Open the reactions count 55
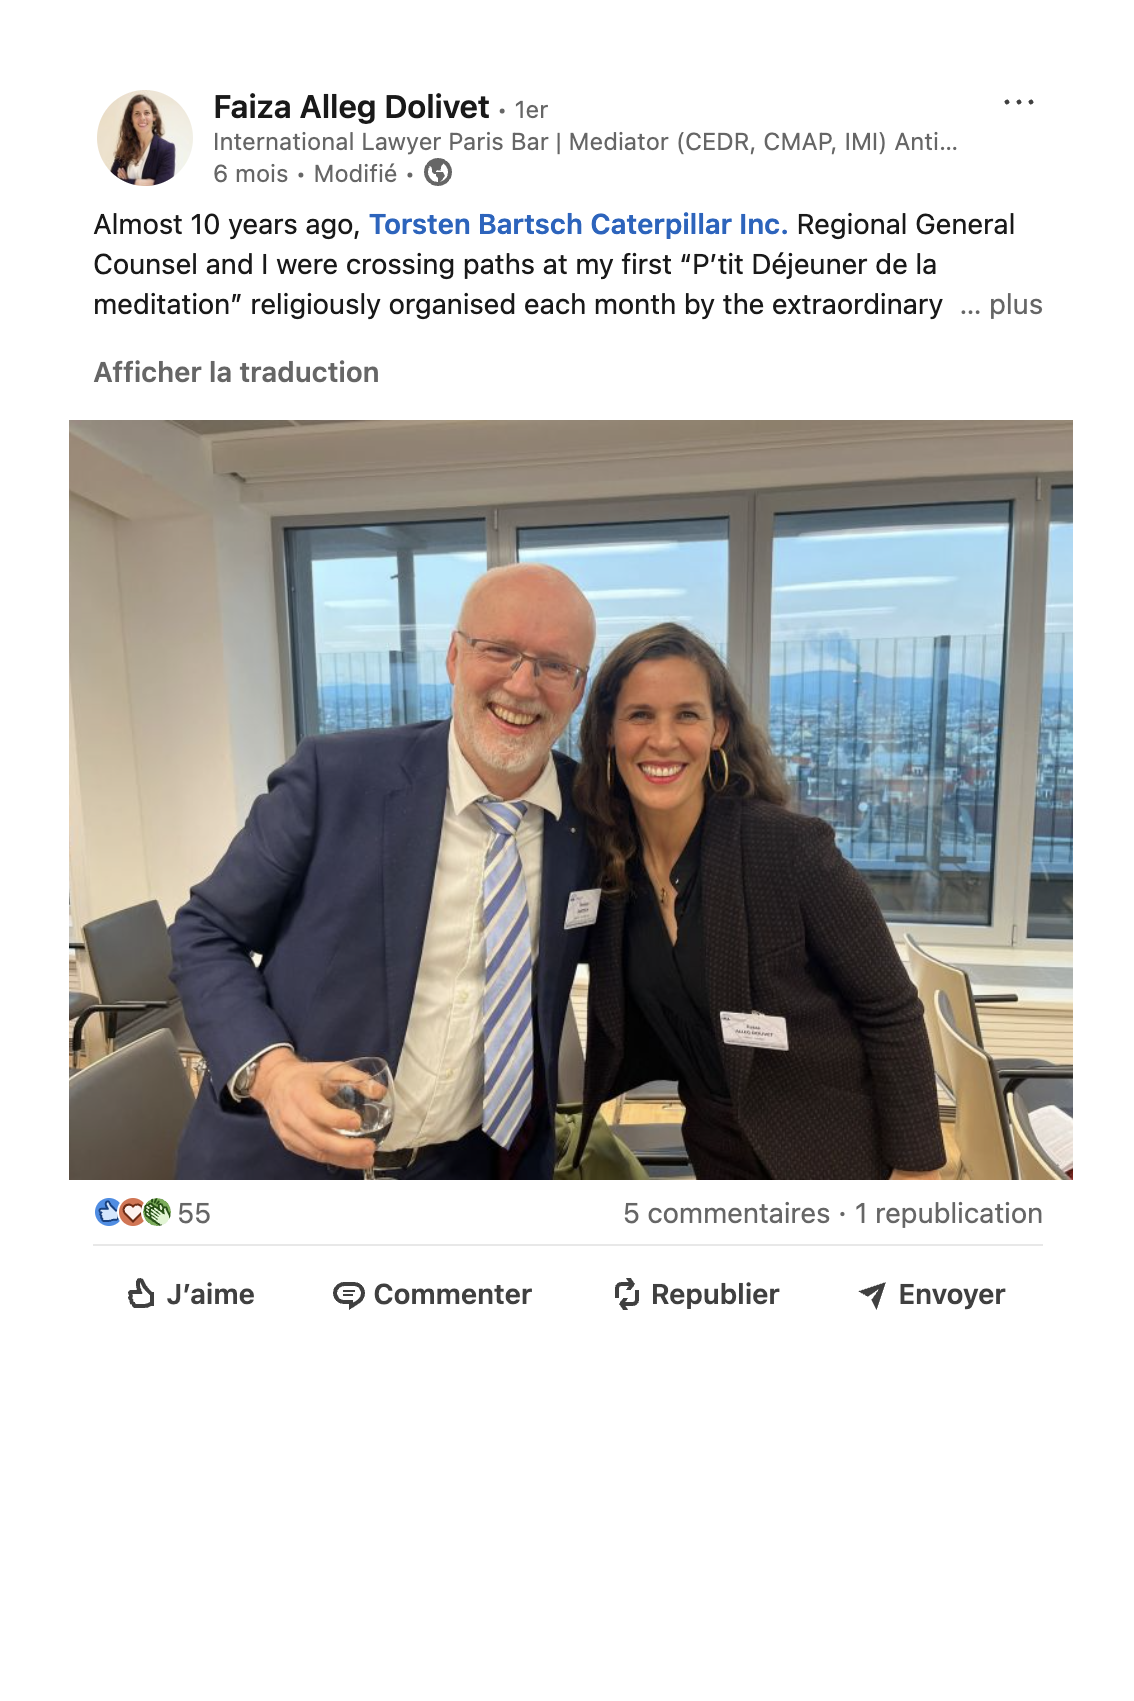Viewport: 1134px width, 1701px height. (x=194, y=1213)
